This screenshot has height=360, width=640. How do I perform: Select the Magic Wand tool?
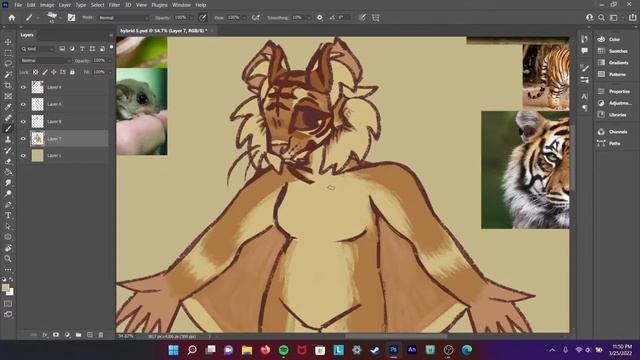8,75
